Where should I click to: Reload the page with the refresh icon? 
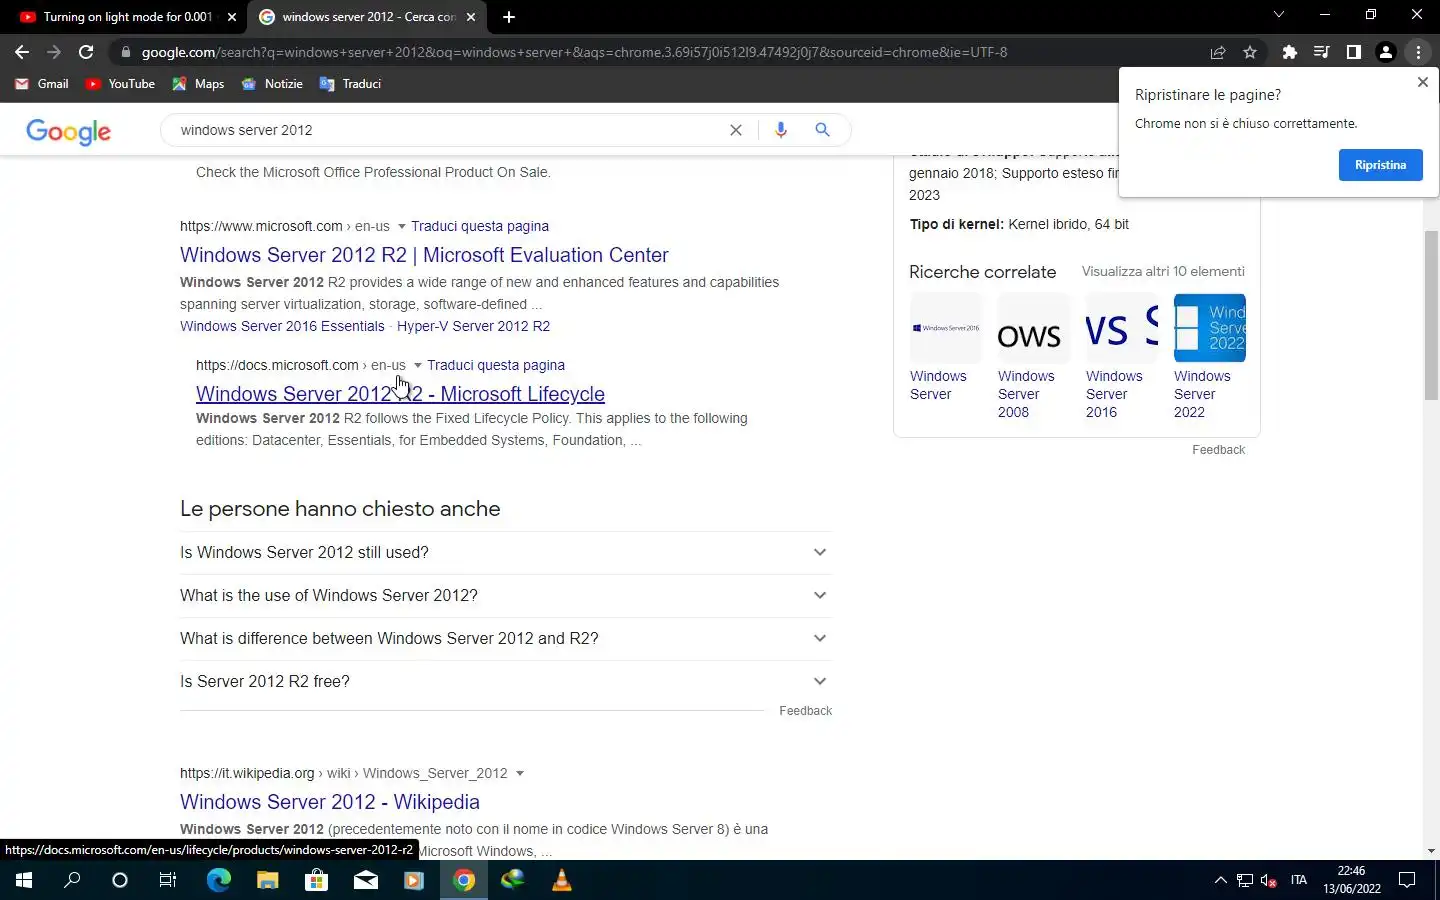click(x=86, y=52)
